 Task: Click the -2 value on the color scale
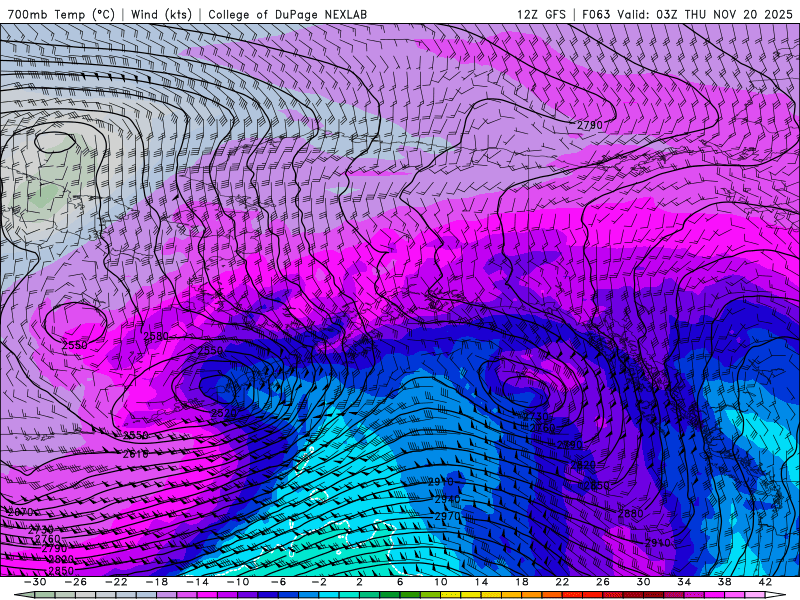pos(319,582)
